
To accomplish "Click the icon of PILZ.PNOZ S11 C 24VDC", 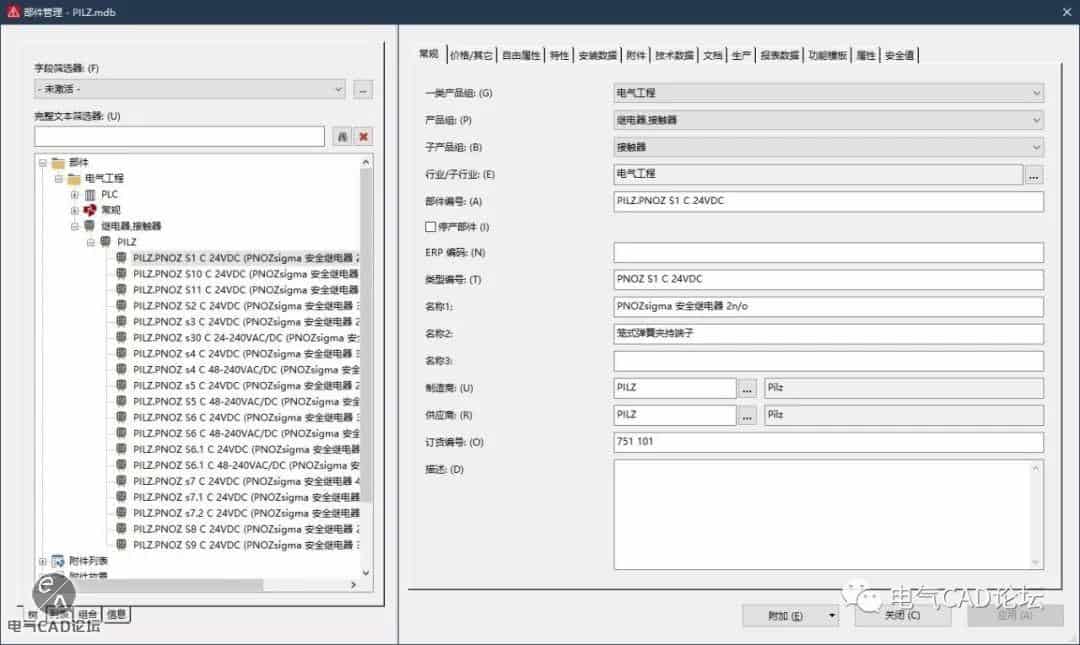I will (121, 289).
